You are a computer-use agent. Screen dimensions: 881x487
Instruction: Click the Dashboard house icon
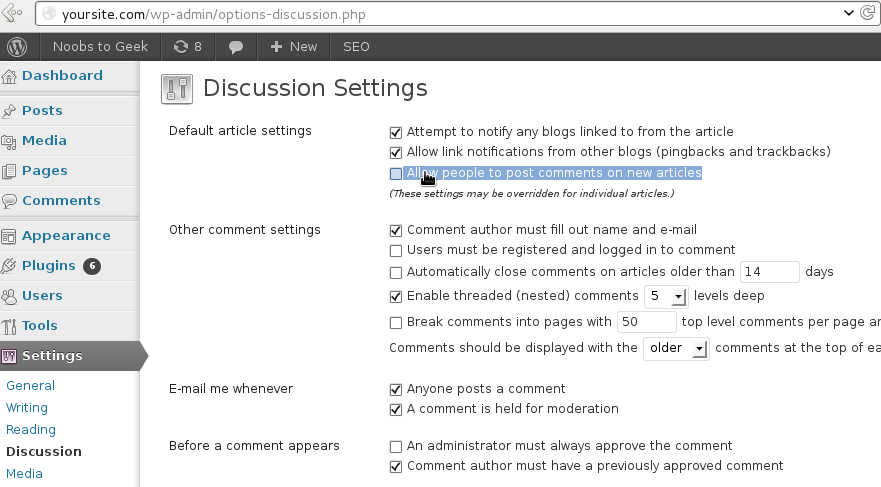9,76
